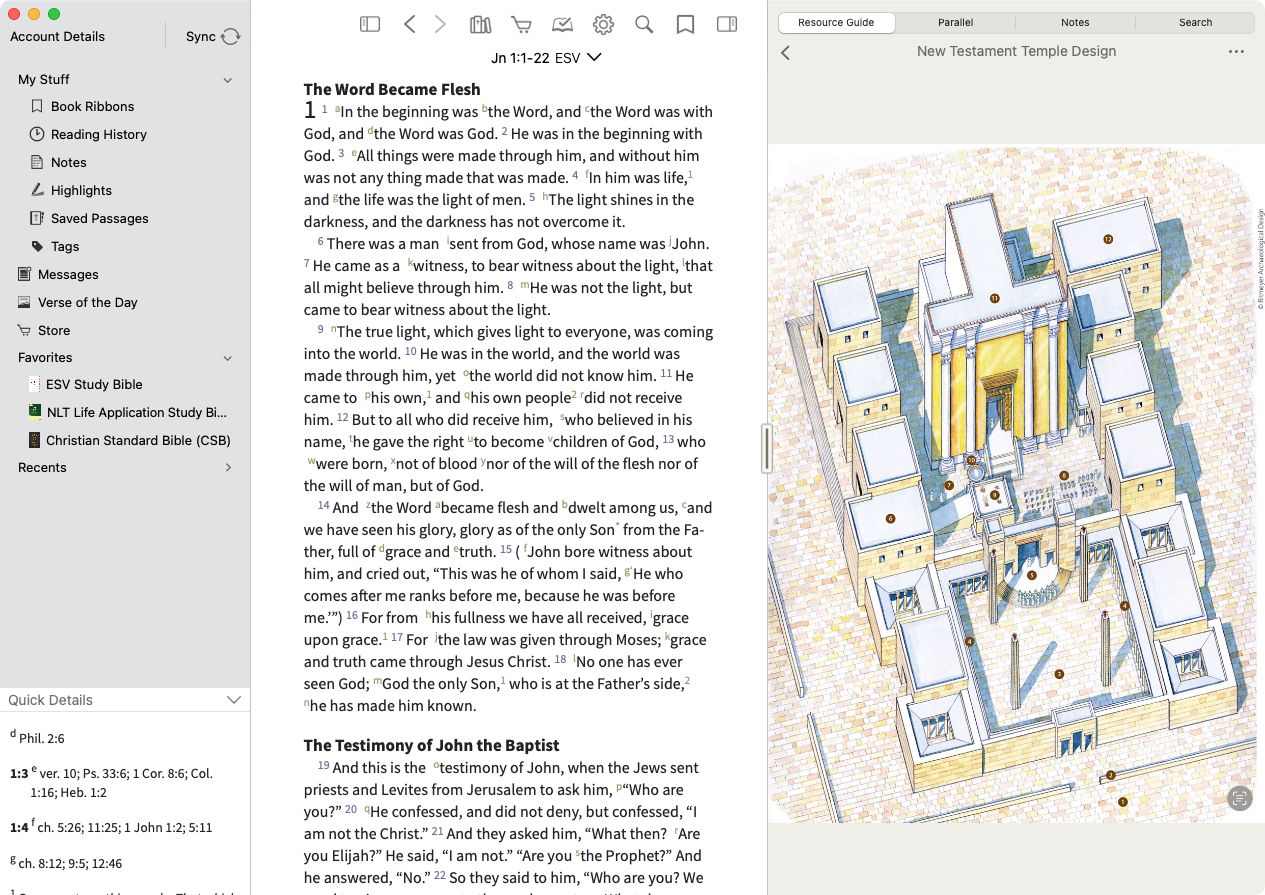Click 'The Word Became Flesh' heading
This screenshot has height=895, width=1265.
392,89
